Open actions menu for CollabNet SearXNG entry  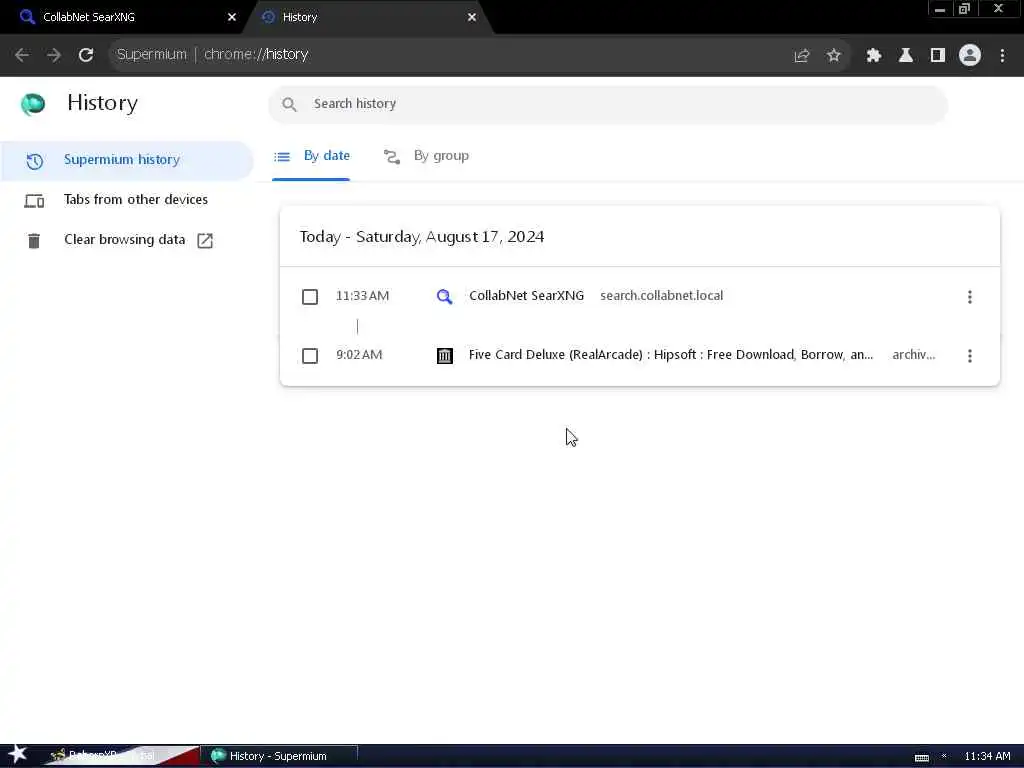point(970,297)
